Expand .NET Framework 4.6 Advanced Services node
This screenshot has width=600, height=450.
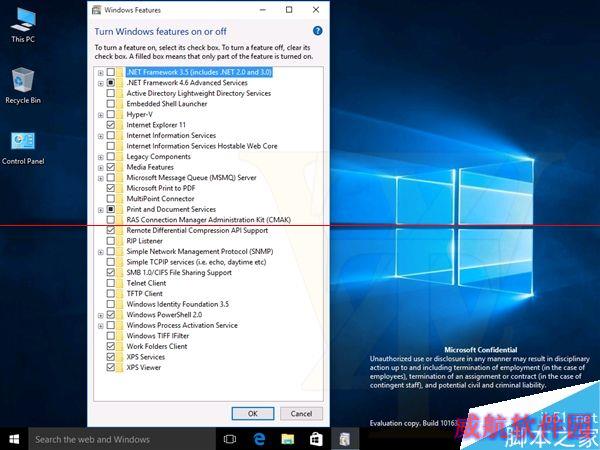point(100,83)
